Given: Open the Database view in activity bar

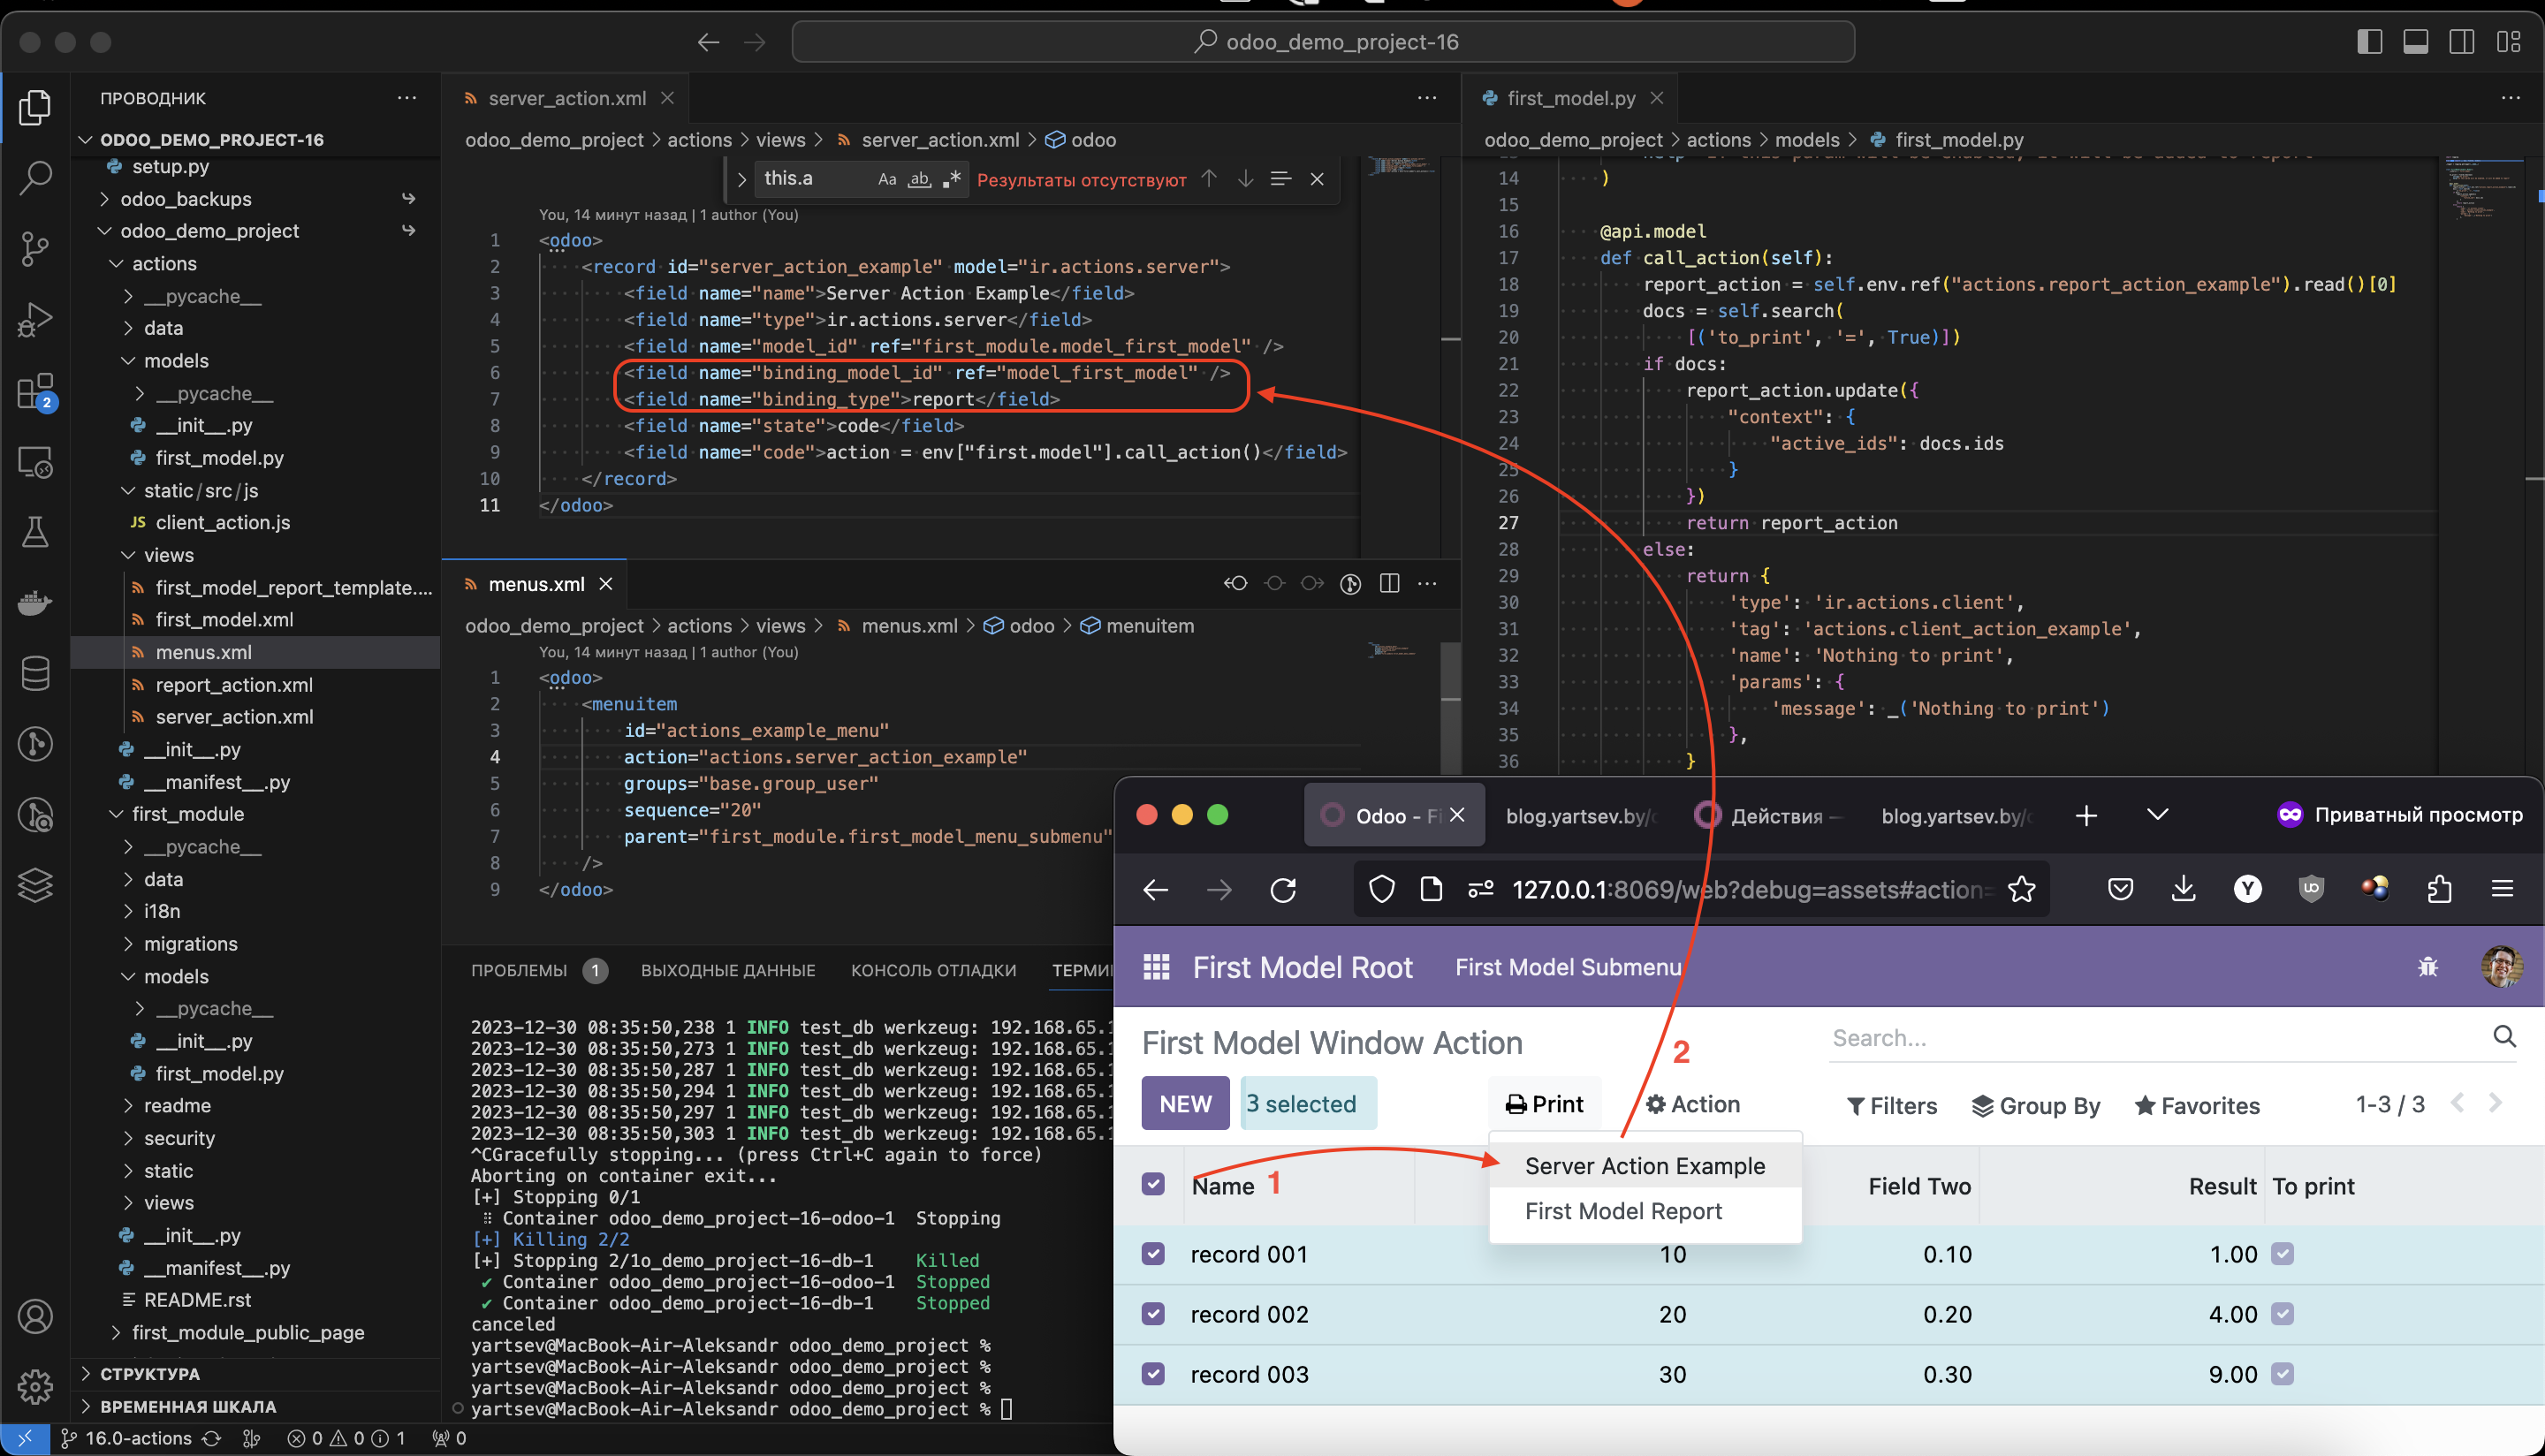Looking at the screenshot, I should pyautogui.click(x=35, y=673).
